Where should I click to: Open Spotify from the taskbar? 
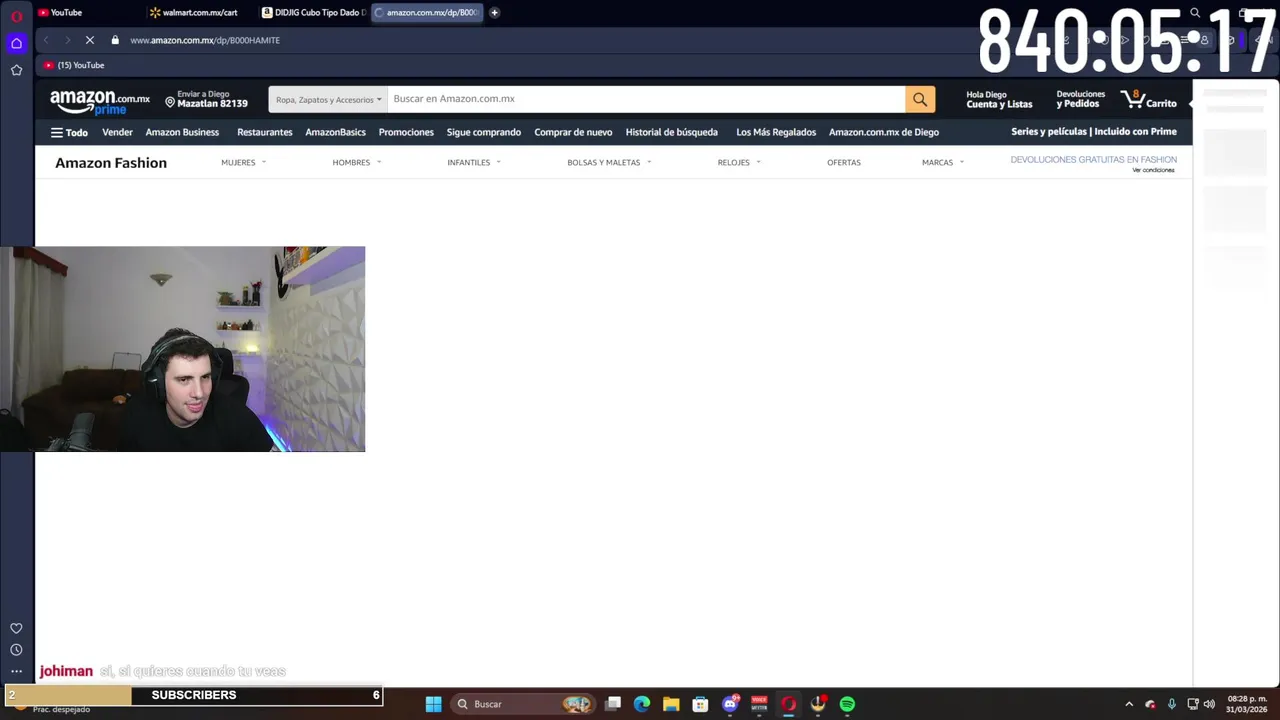click(847, 704)
